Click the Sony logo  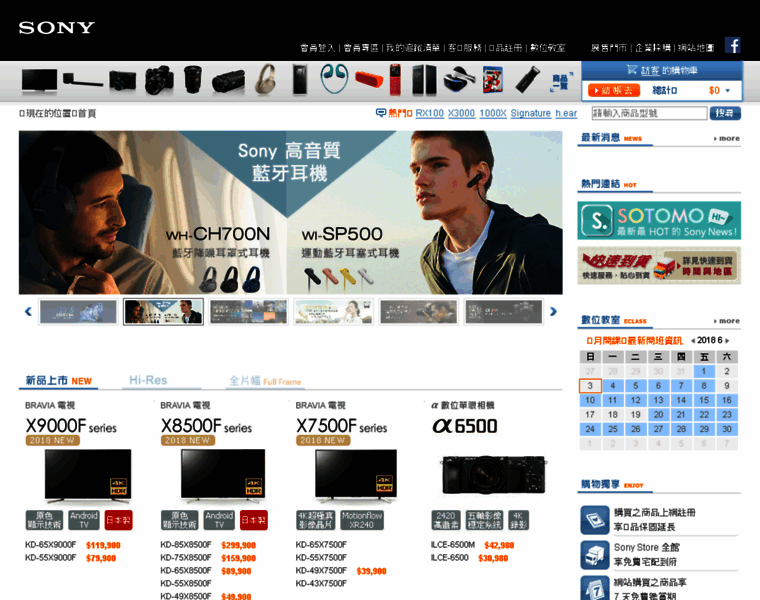coord(57,28)
